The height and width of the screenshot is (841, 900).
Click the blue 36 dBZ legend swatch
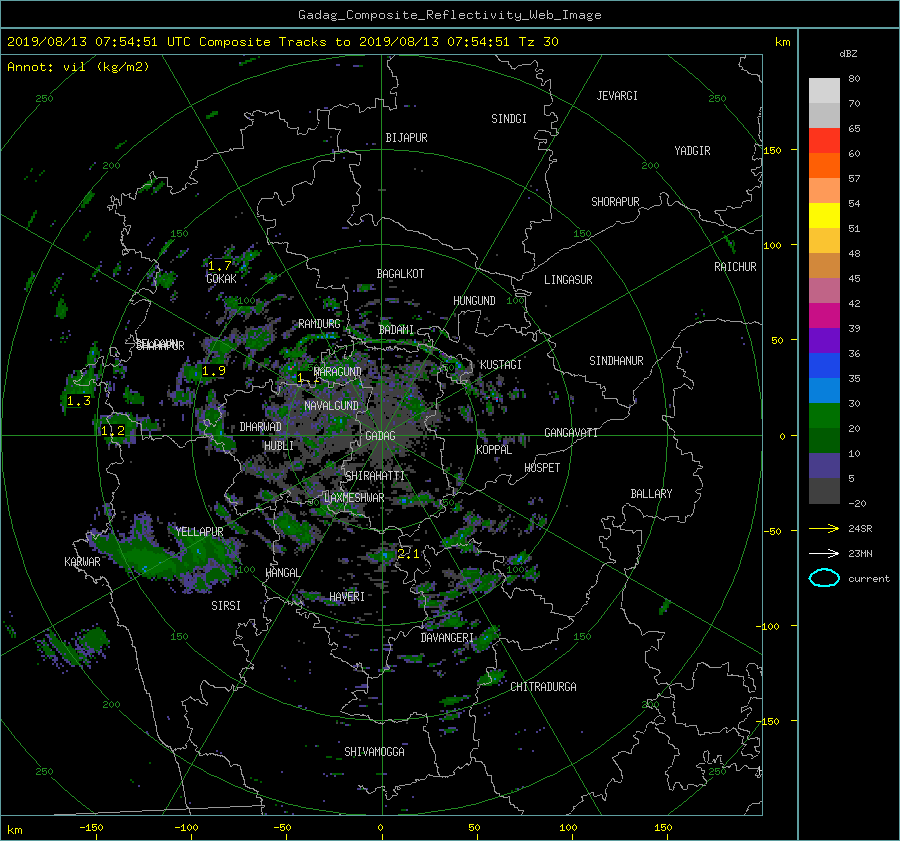(x=824, y=366)
